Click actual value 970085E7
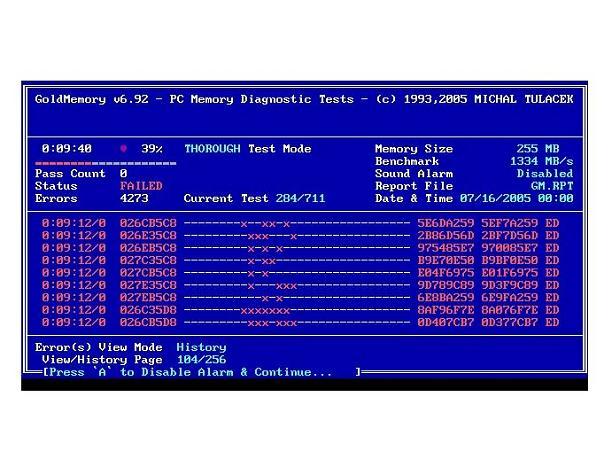612x459 pixels. click(x=509, y=248)
